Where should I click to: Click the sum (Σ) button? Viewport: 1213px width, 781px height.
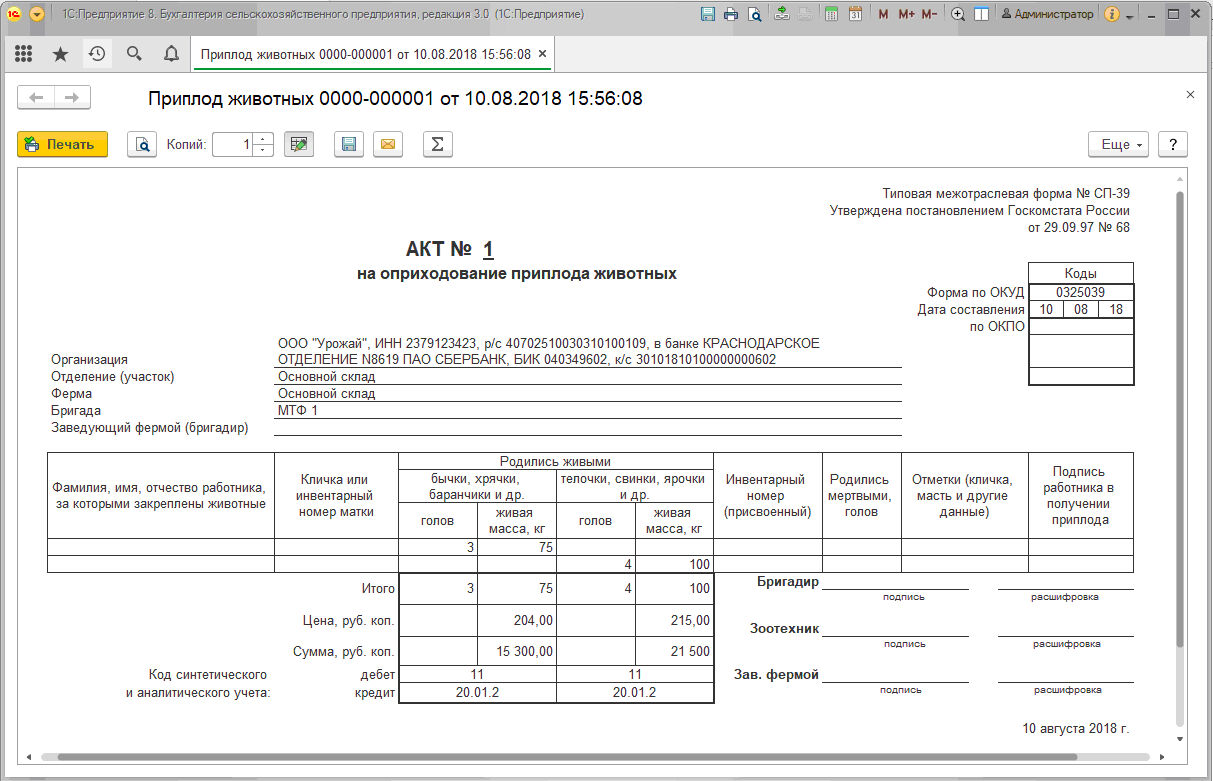[x=437, y=145]
